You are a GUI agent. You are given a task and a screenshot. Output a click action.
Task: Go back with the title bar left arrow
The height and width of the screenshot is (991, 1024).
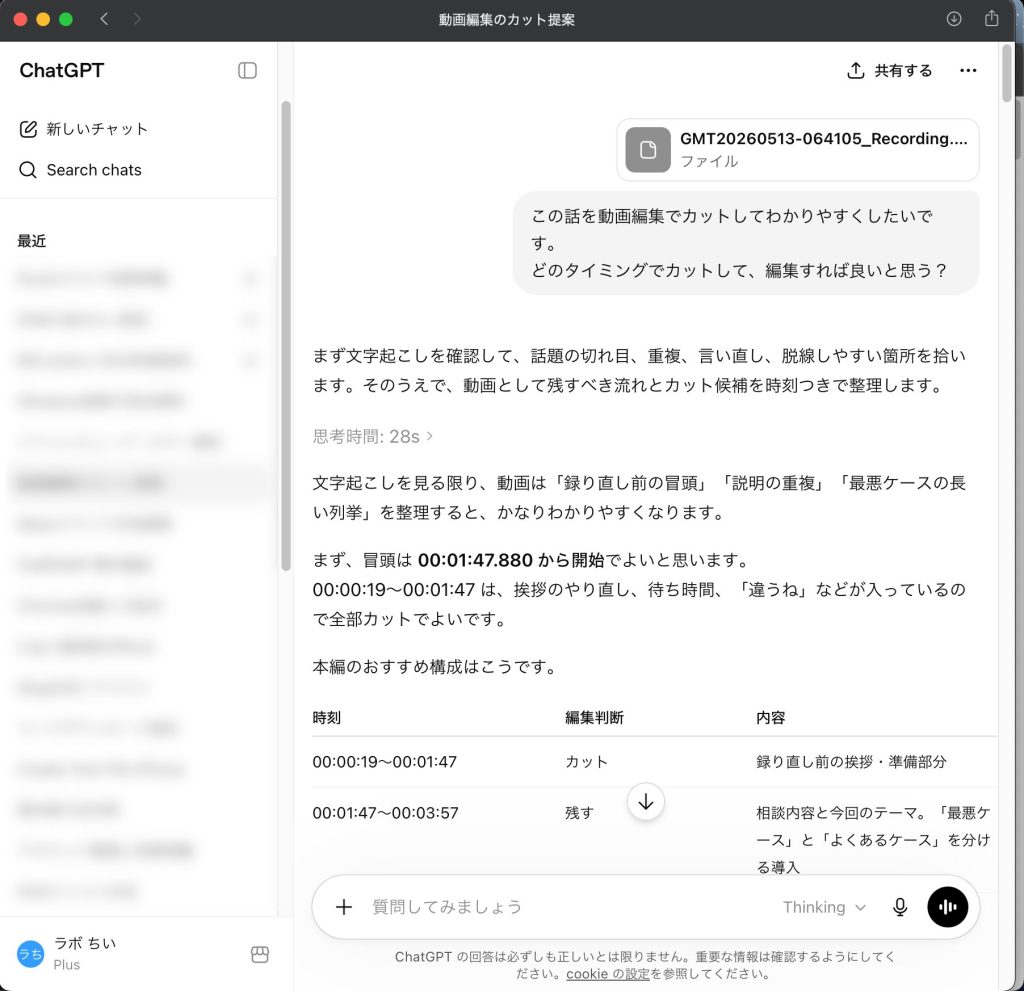pos(104,19)
